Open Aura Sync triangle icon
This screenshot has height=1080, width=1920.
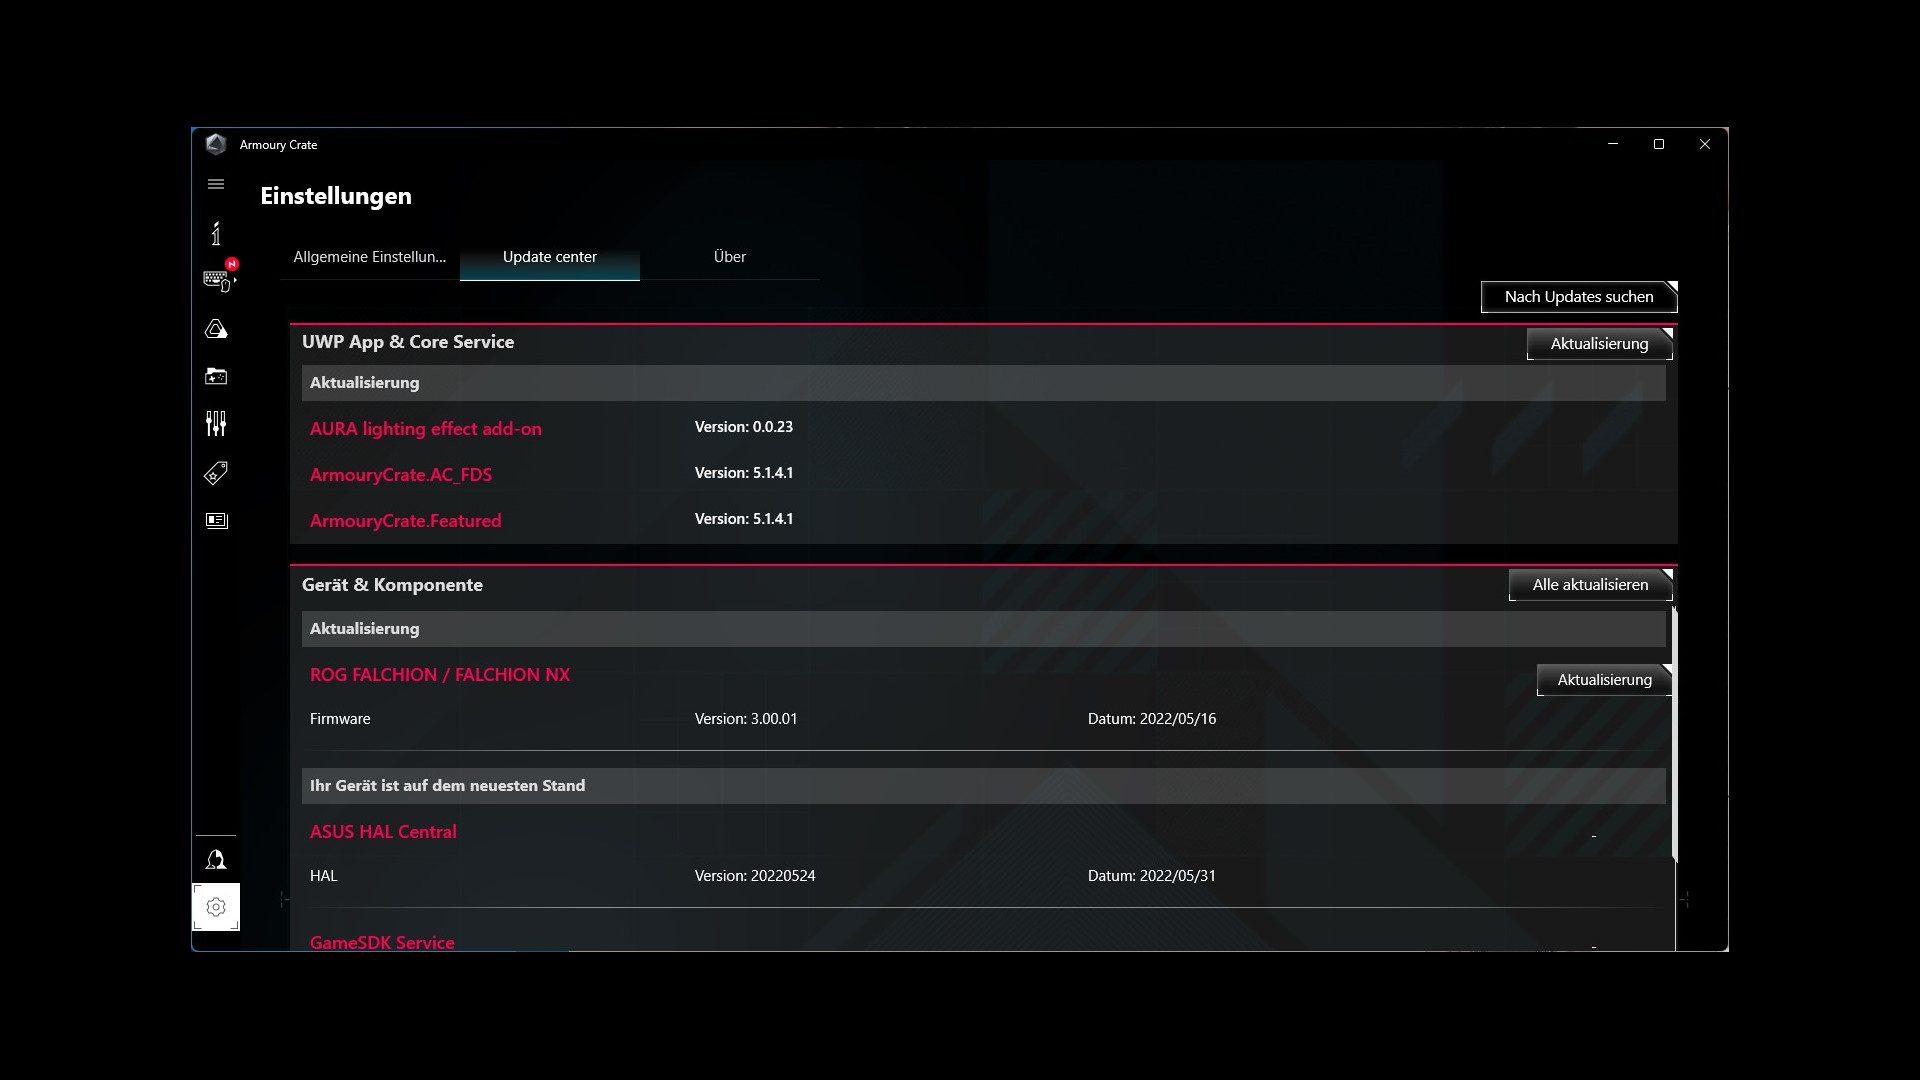pos(216,329)
